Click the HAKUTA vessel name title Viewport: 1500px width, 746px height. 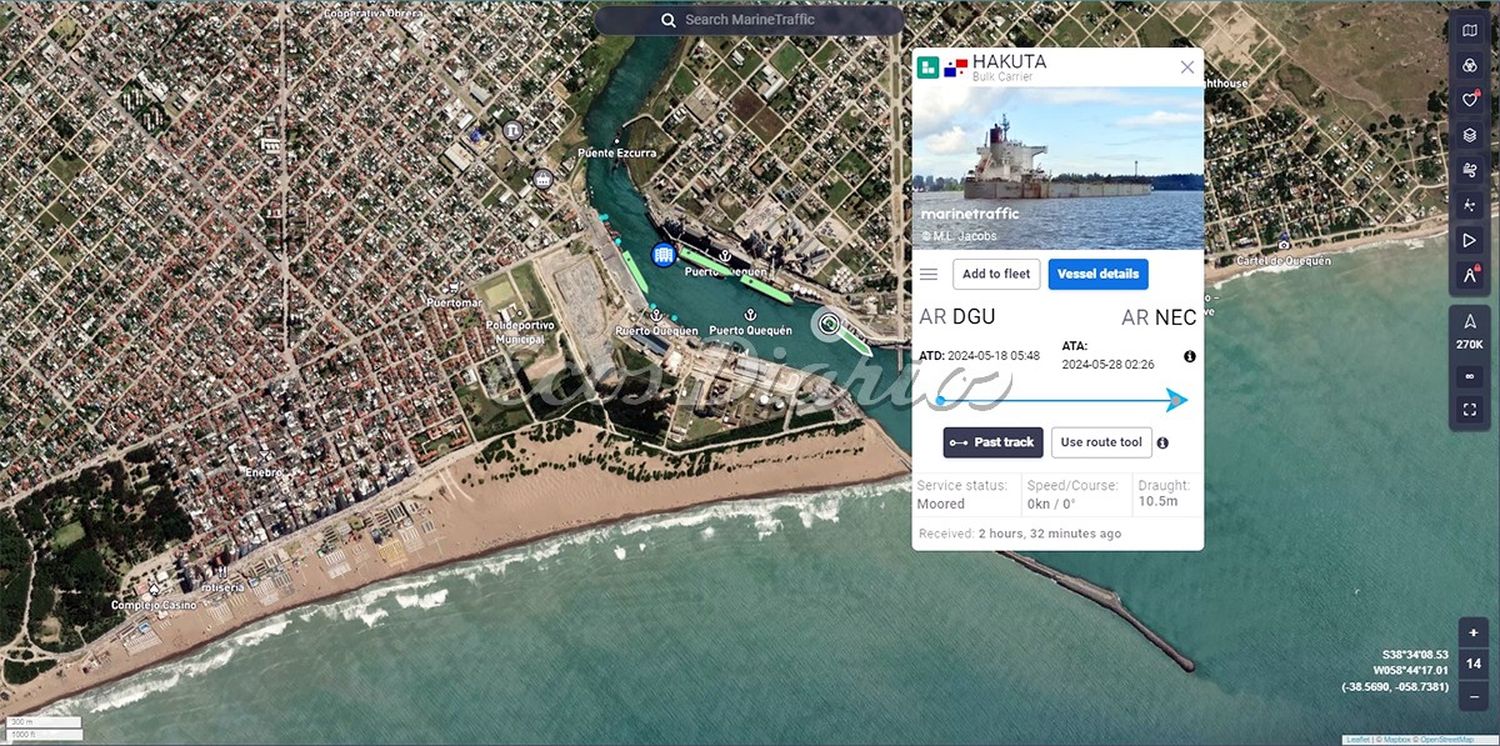1009,61
